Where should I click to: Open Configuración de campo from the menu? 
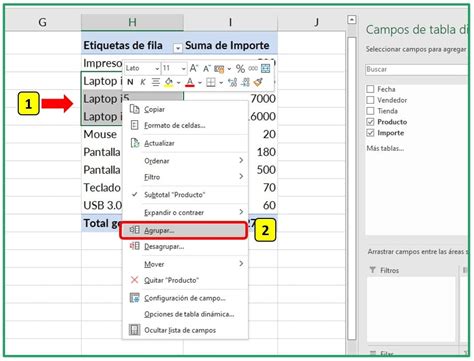[x=185, y=298]
